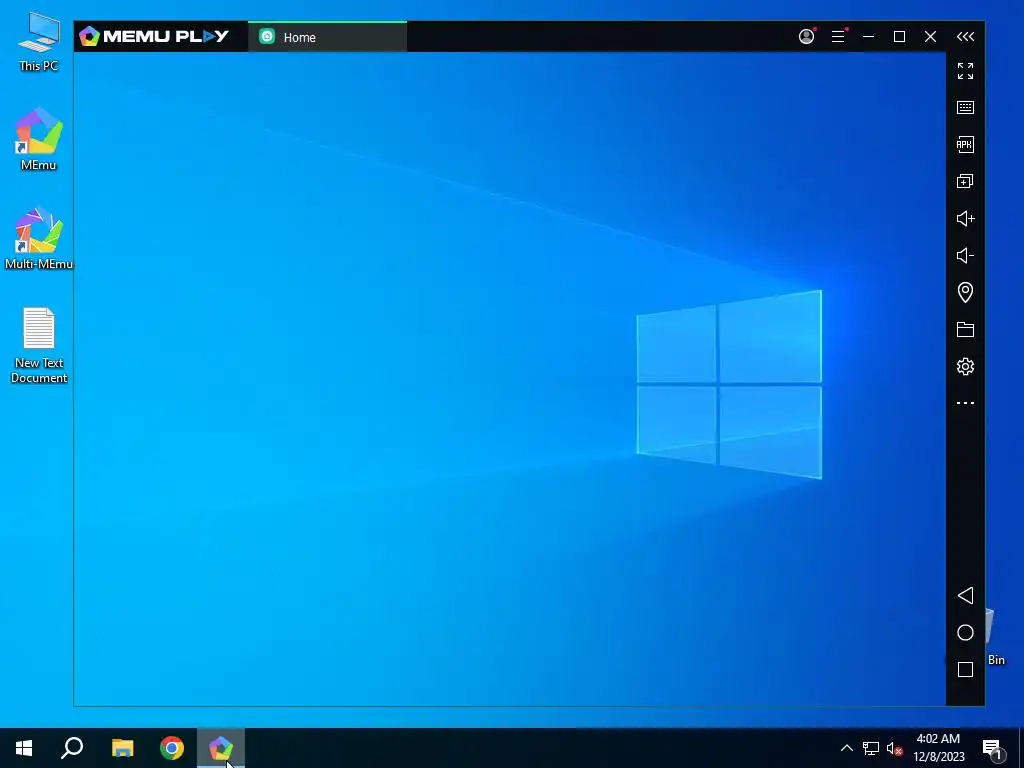Show more sidebar tools
Screen dimensions: 1024x768
[x=965, y=403]
